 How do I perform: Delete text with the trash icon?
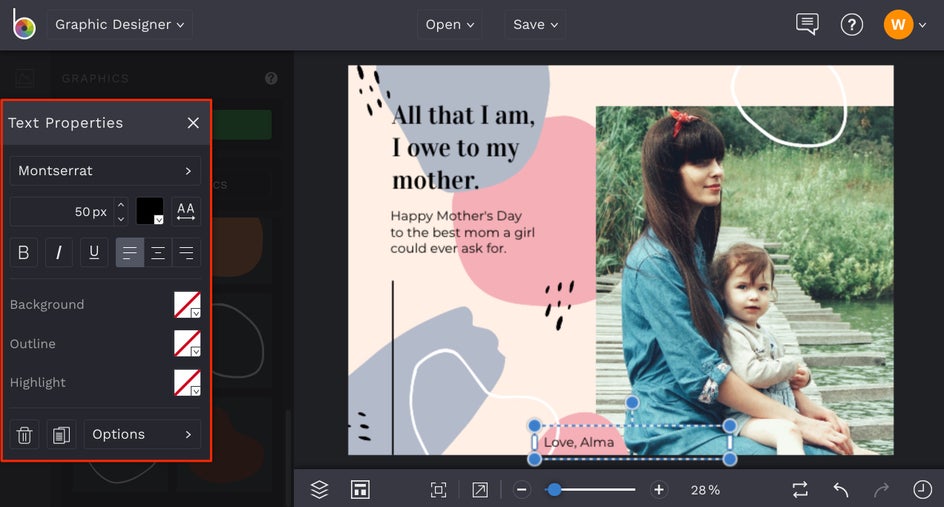[x=24, y=435]
